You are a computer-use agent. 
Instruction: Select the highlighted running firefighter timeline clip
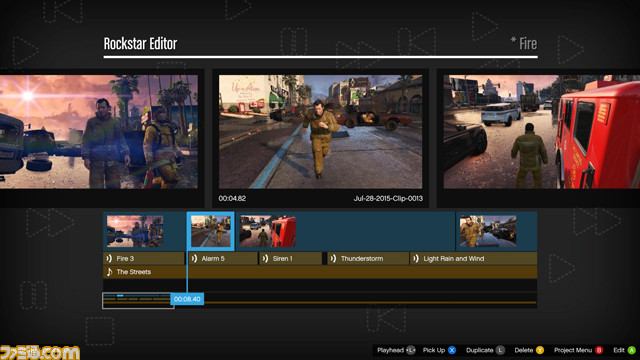tap(211, 231)
